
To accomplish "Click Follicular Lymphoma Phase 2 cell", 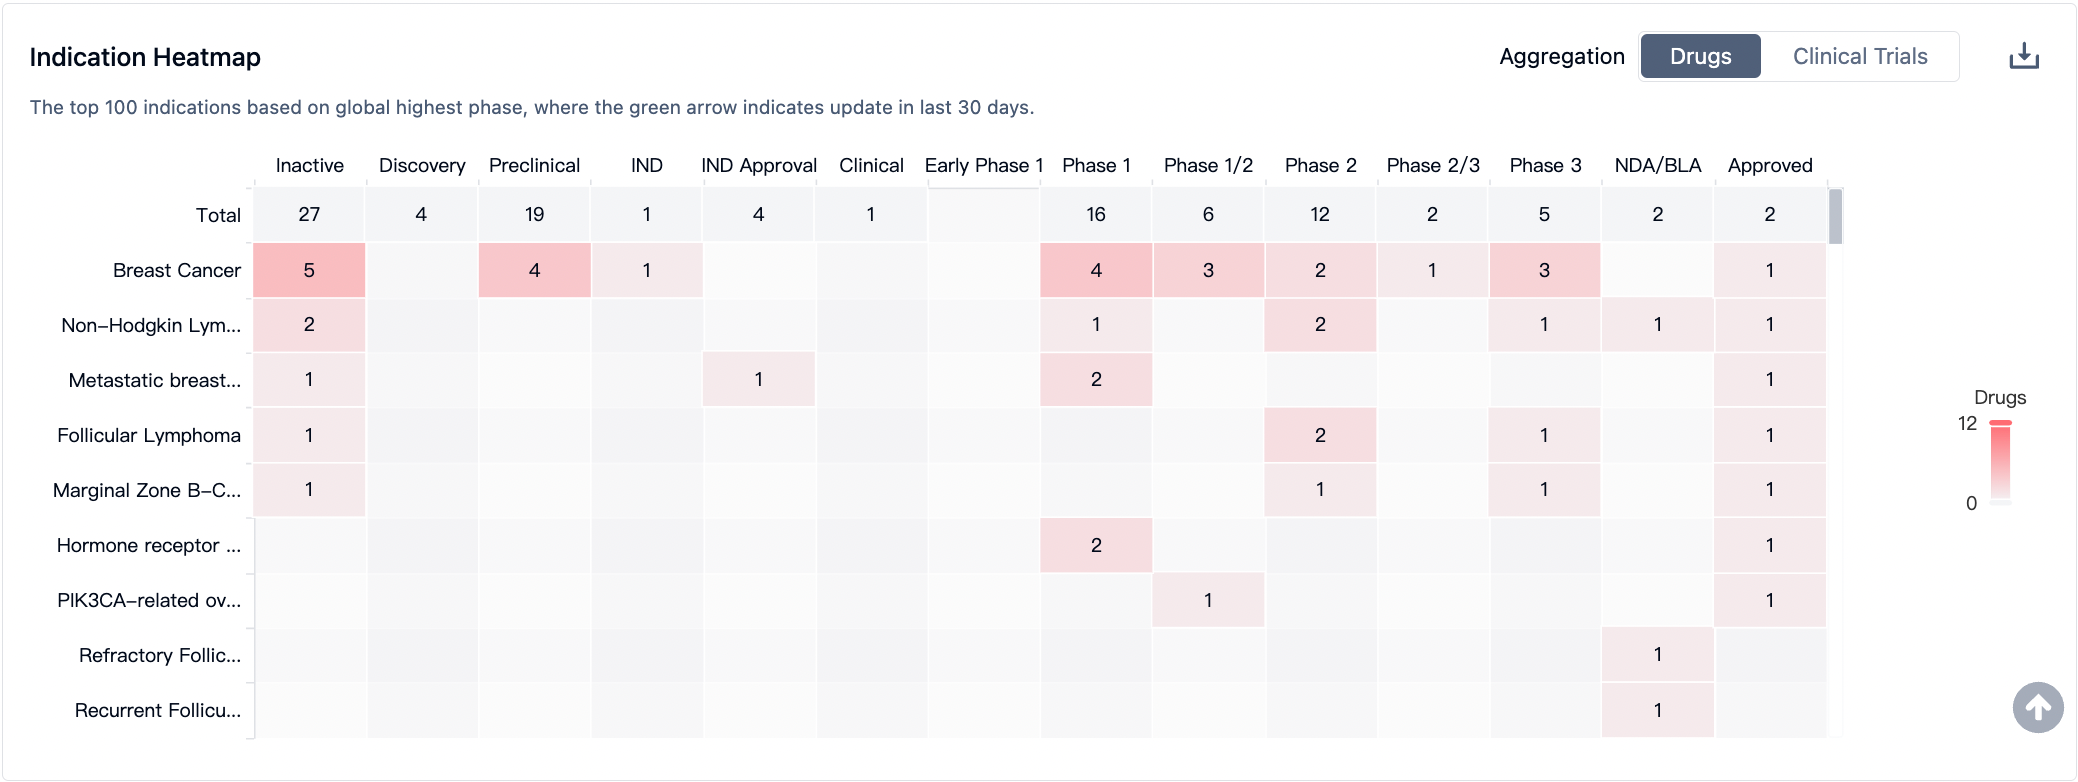I will [1320, 435].
